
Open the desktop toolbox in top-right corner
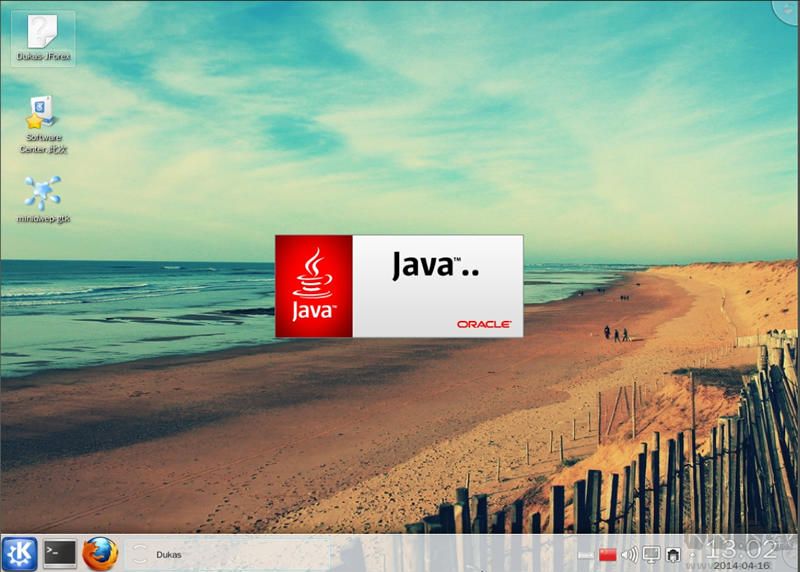coord(790,8)
